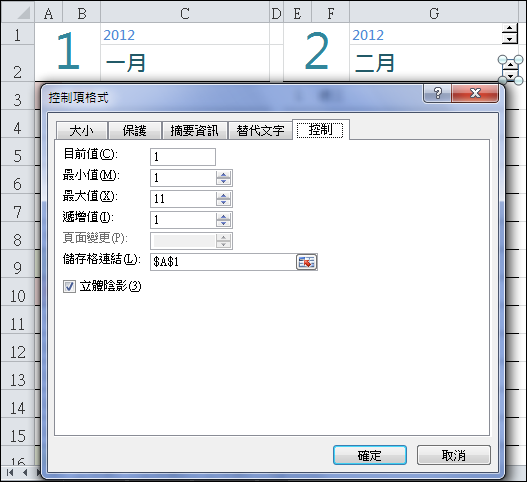527x482 pixels.
Task: Click the 遞增值 input field
Action: 183,220
